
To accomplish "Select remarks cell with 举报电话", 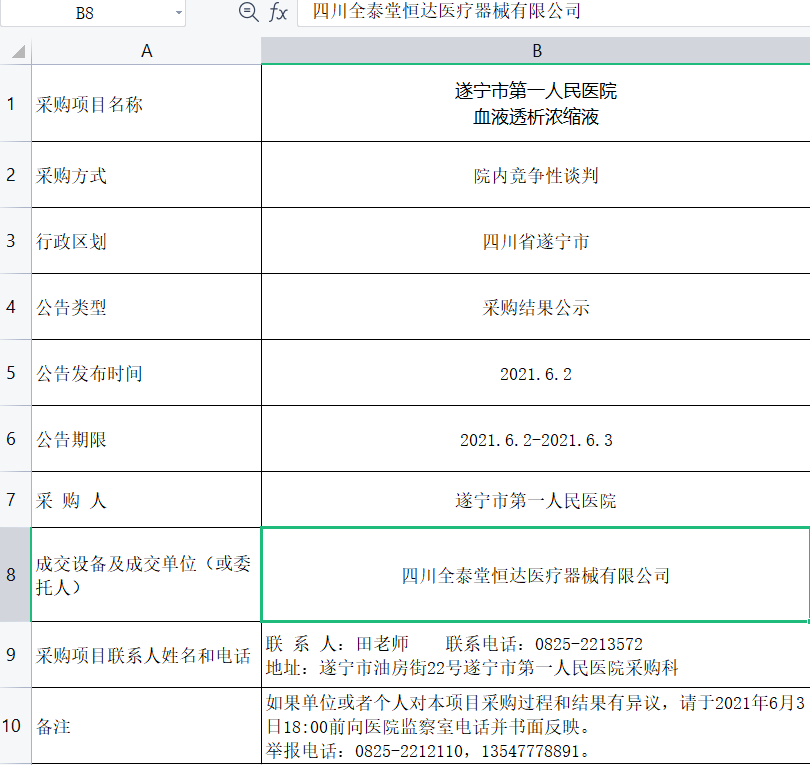I will tap(536, 726).
